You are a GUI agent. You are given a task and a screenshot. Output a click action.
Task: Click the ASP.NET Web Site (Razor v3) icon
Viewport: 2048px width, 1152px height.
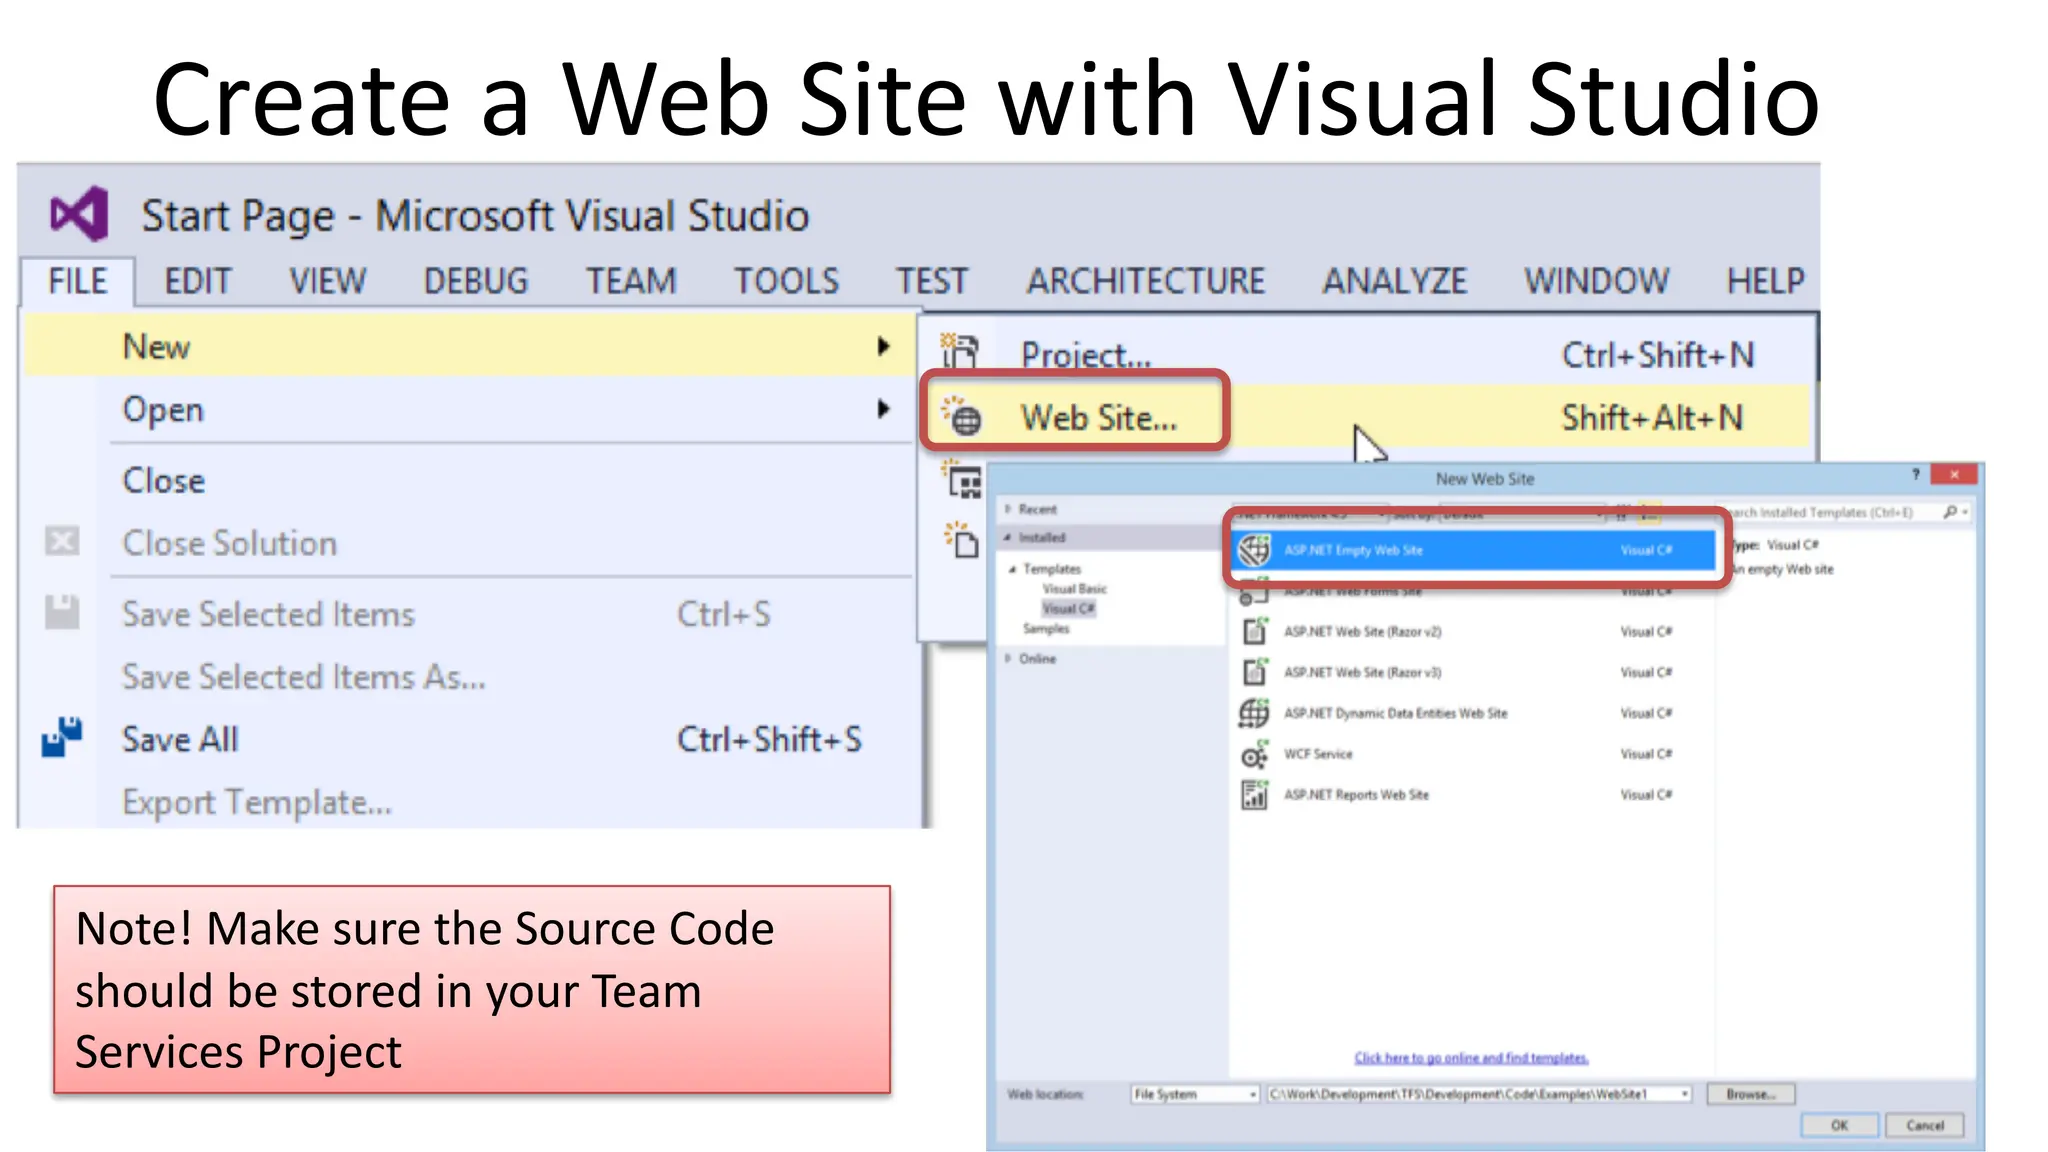click(x=1254, y=672)
